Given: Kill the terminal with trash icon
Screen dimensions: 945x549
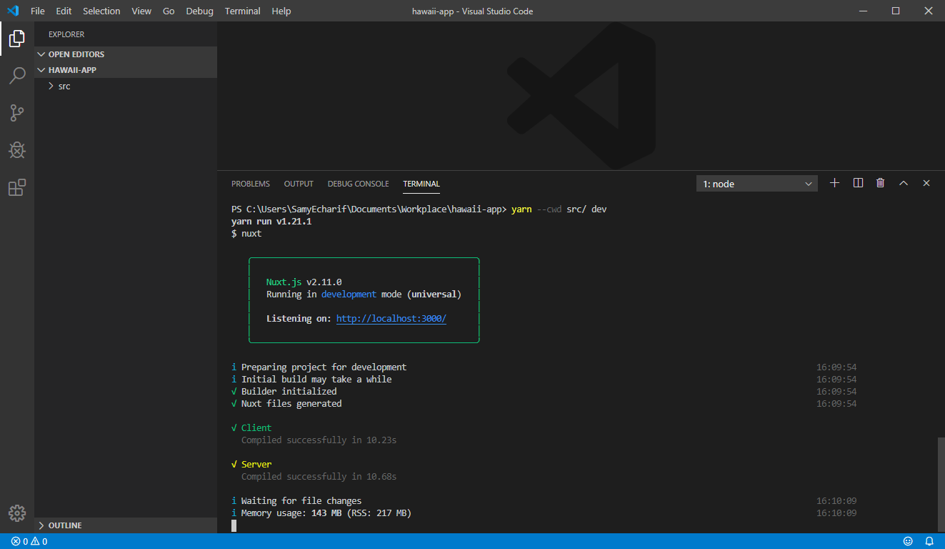Looking at the screenshot, I should [x=881, y=183].
